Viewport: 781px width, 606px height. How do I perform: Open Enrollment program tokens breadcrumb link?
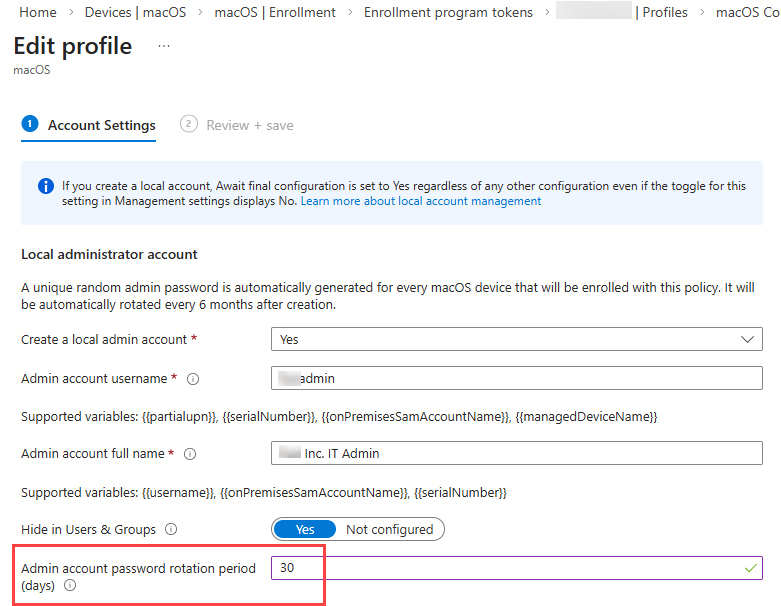click(448, 12)
